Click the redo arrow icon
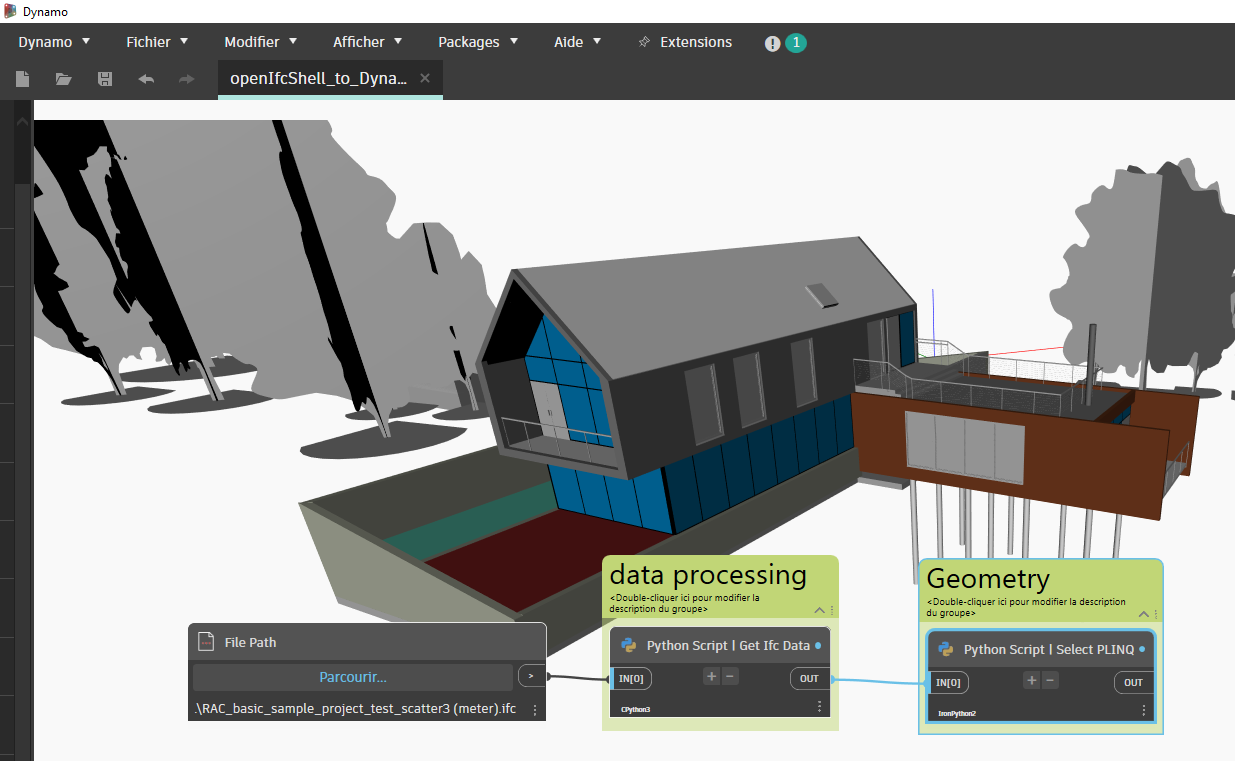 coord(186,78)
